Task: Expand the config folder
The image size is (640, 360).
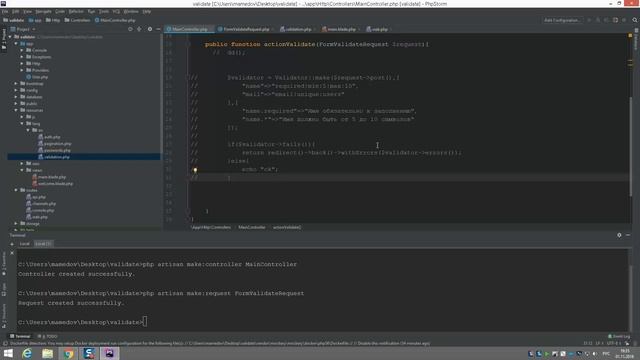Action: (x=16, y=90)
